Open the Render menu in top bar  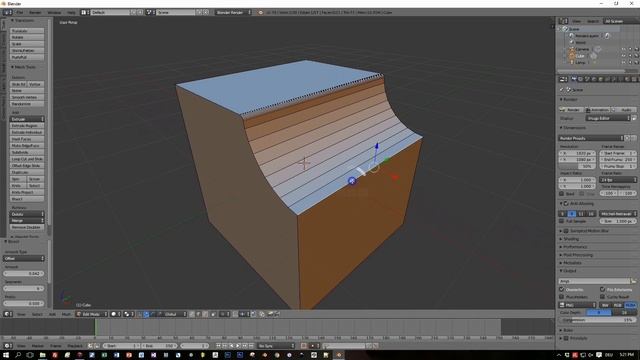tap(35, 12)
